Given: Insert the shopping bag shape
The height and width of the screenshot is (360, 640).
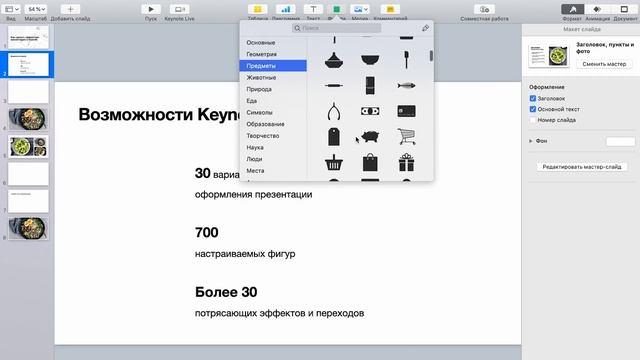Looking at the screenshot, I should pos(370,162).
